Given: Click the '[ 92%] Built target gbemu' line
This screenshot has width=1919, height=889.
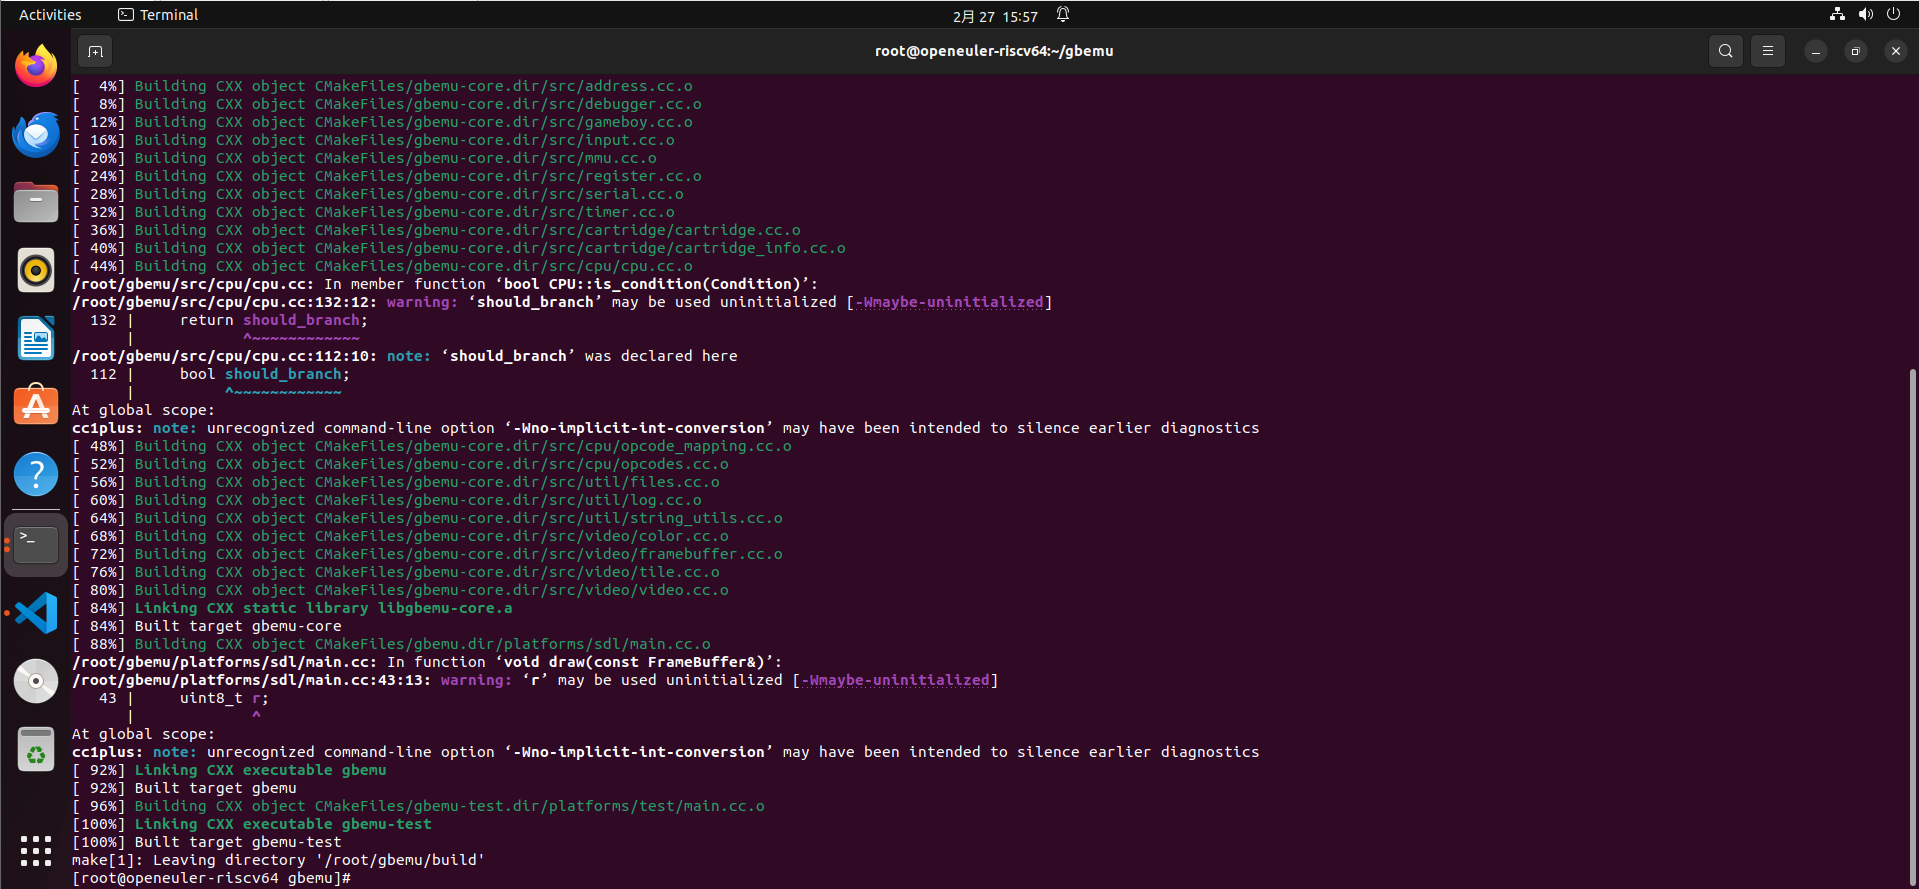Looking at the screenshot, I should (184, 788).
